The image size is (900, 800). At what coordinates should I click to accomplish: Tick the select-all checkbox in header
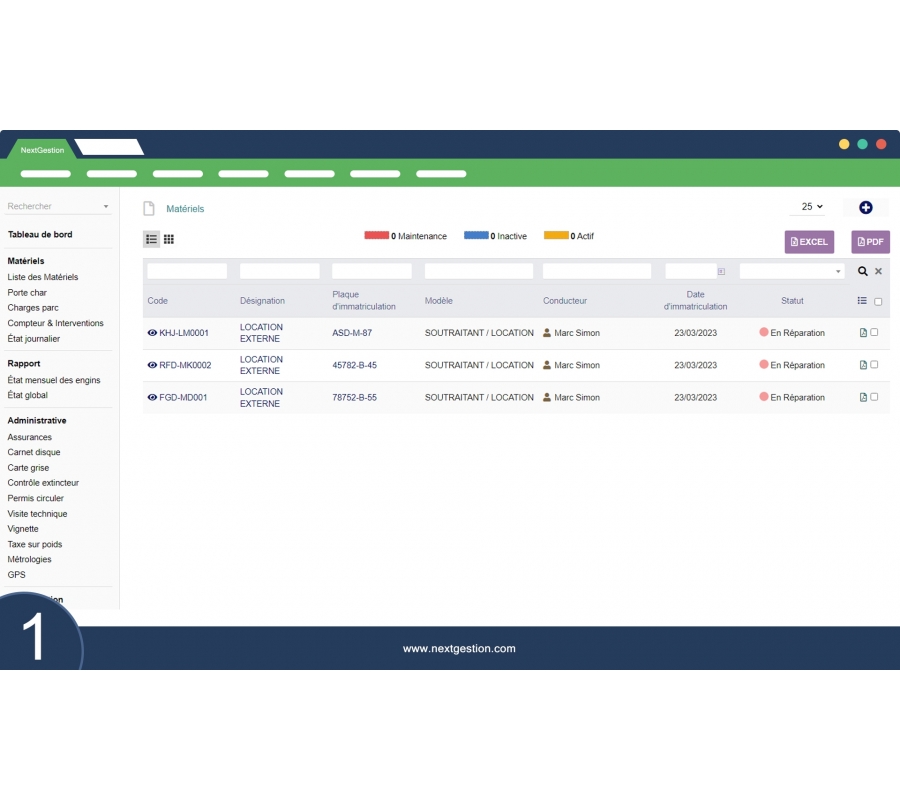[x=878, y=301]
